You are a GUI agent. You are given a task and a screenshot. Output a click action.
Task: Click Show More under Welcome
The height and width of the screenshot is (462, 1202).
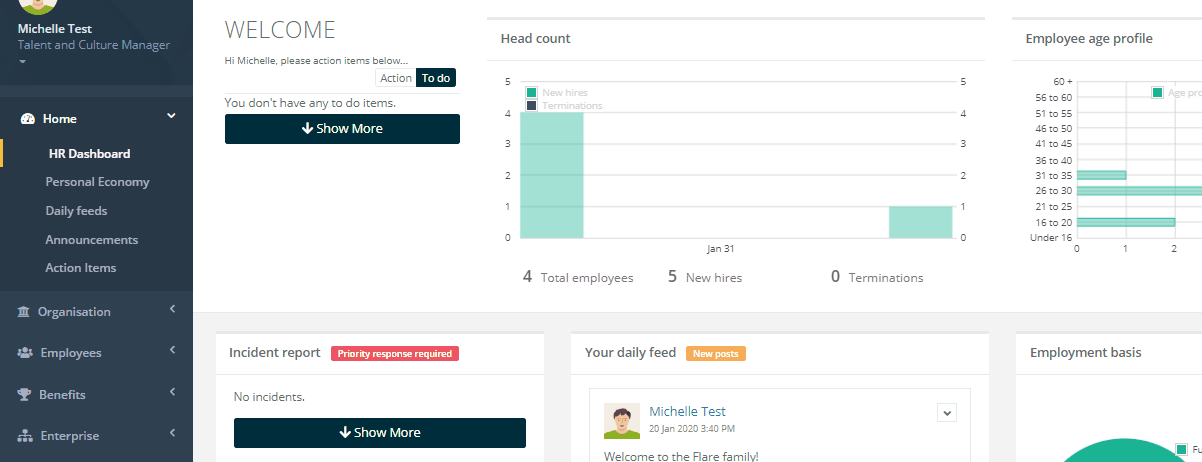click(x=342, y=129)
